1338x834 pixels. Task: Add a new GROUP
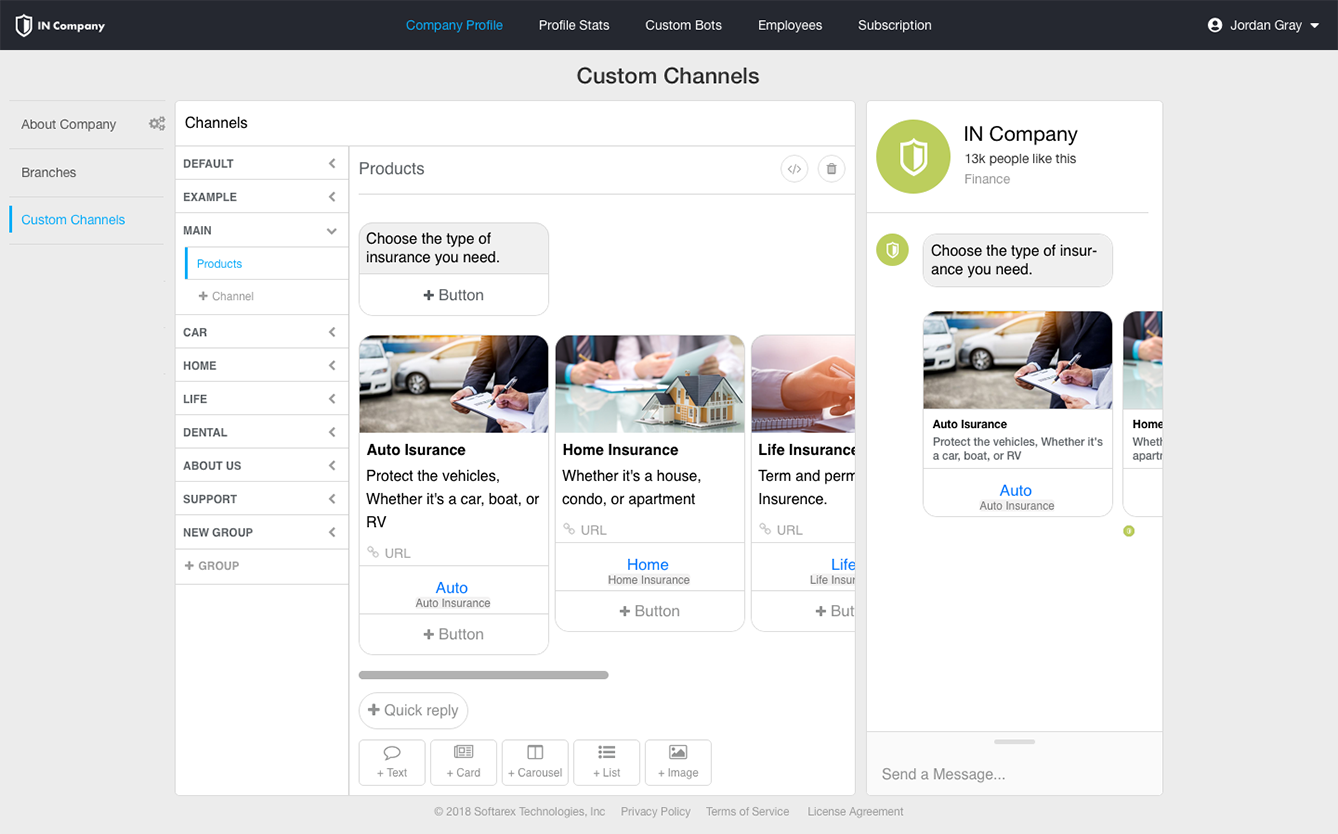(x=212, y=566)
